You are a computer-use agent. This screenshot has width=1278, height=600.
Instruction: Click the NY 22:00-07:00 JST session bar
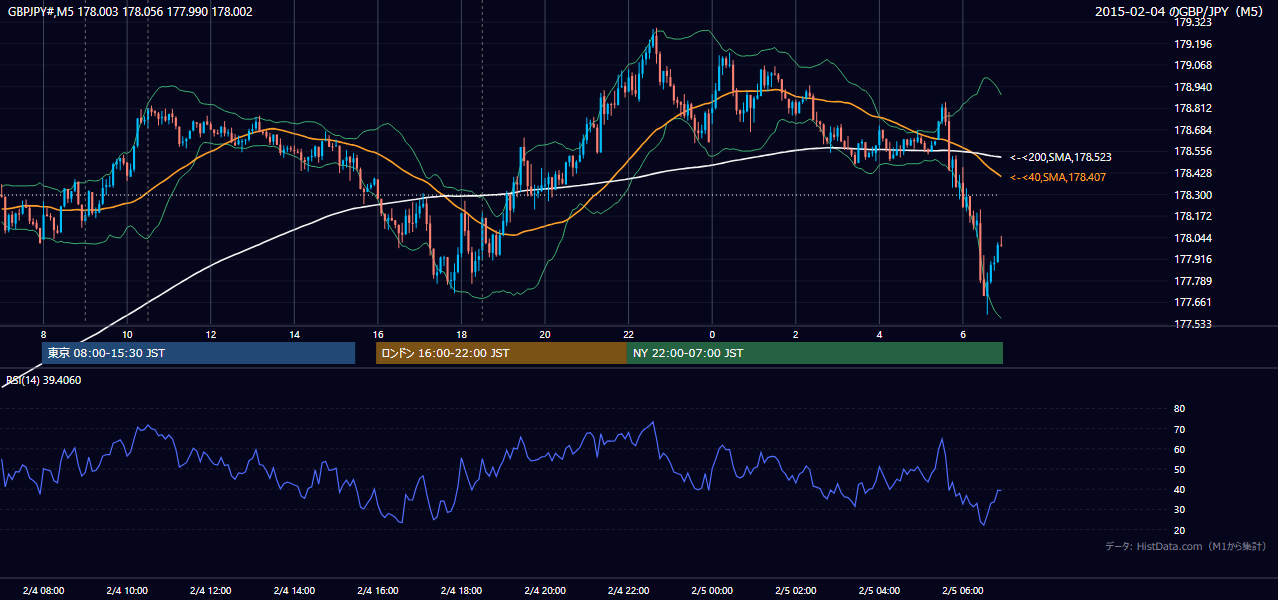coord(815,353)
